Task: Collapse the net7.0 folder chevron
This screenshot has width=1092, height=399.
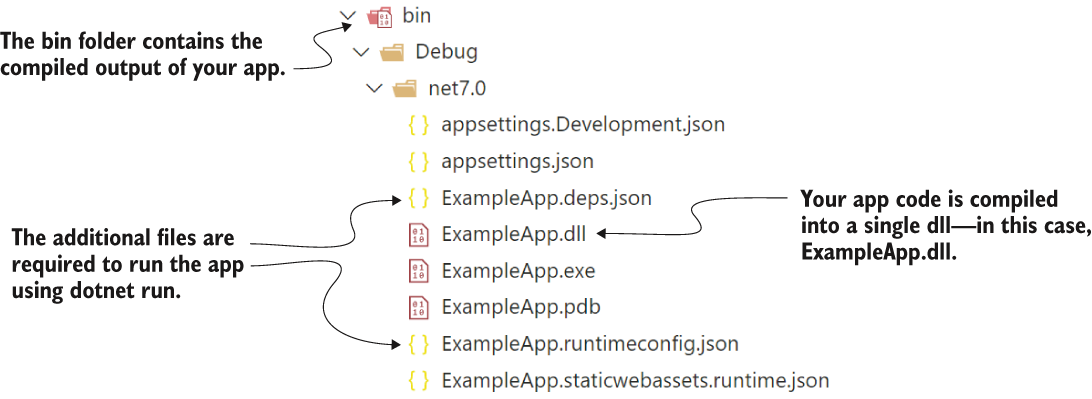Action: [374, 89]
